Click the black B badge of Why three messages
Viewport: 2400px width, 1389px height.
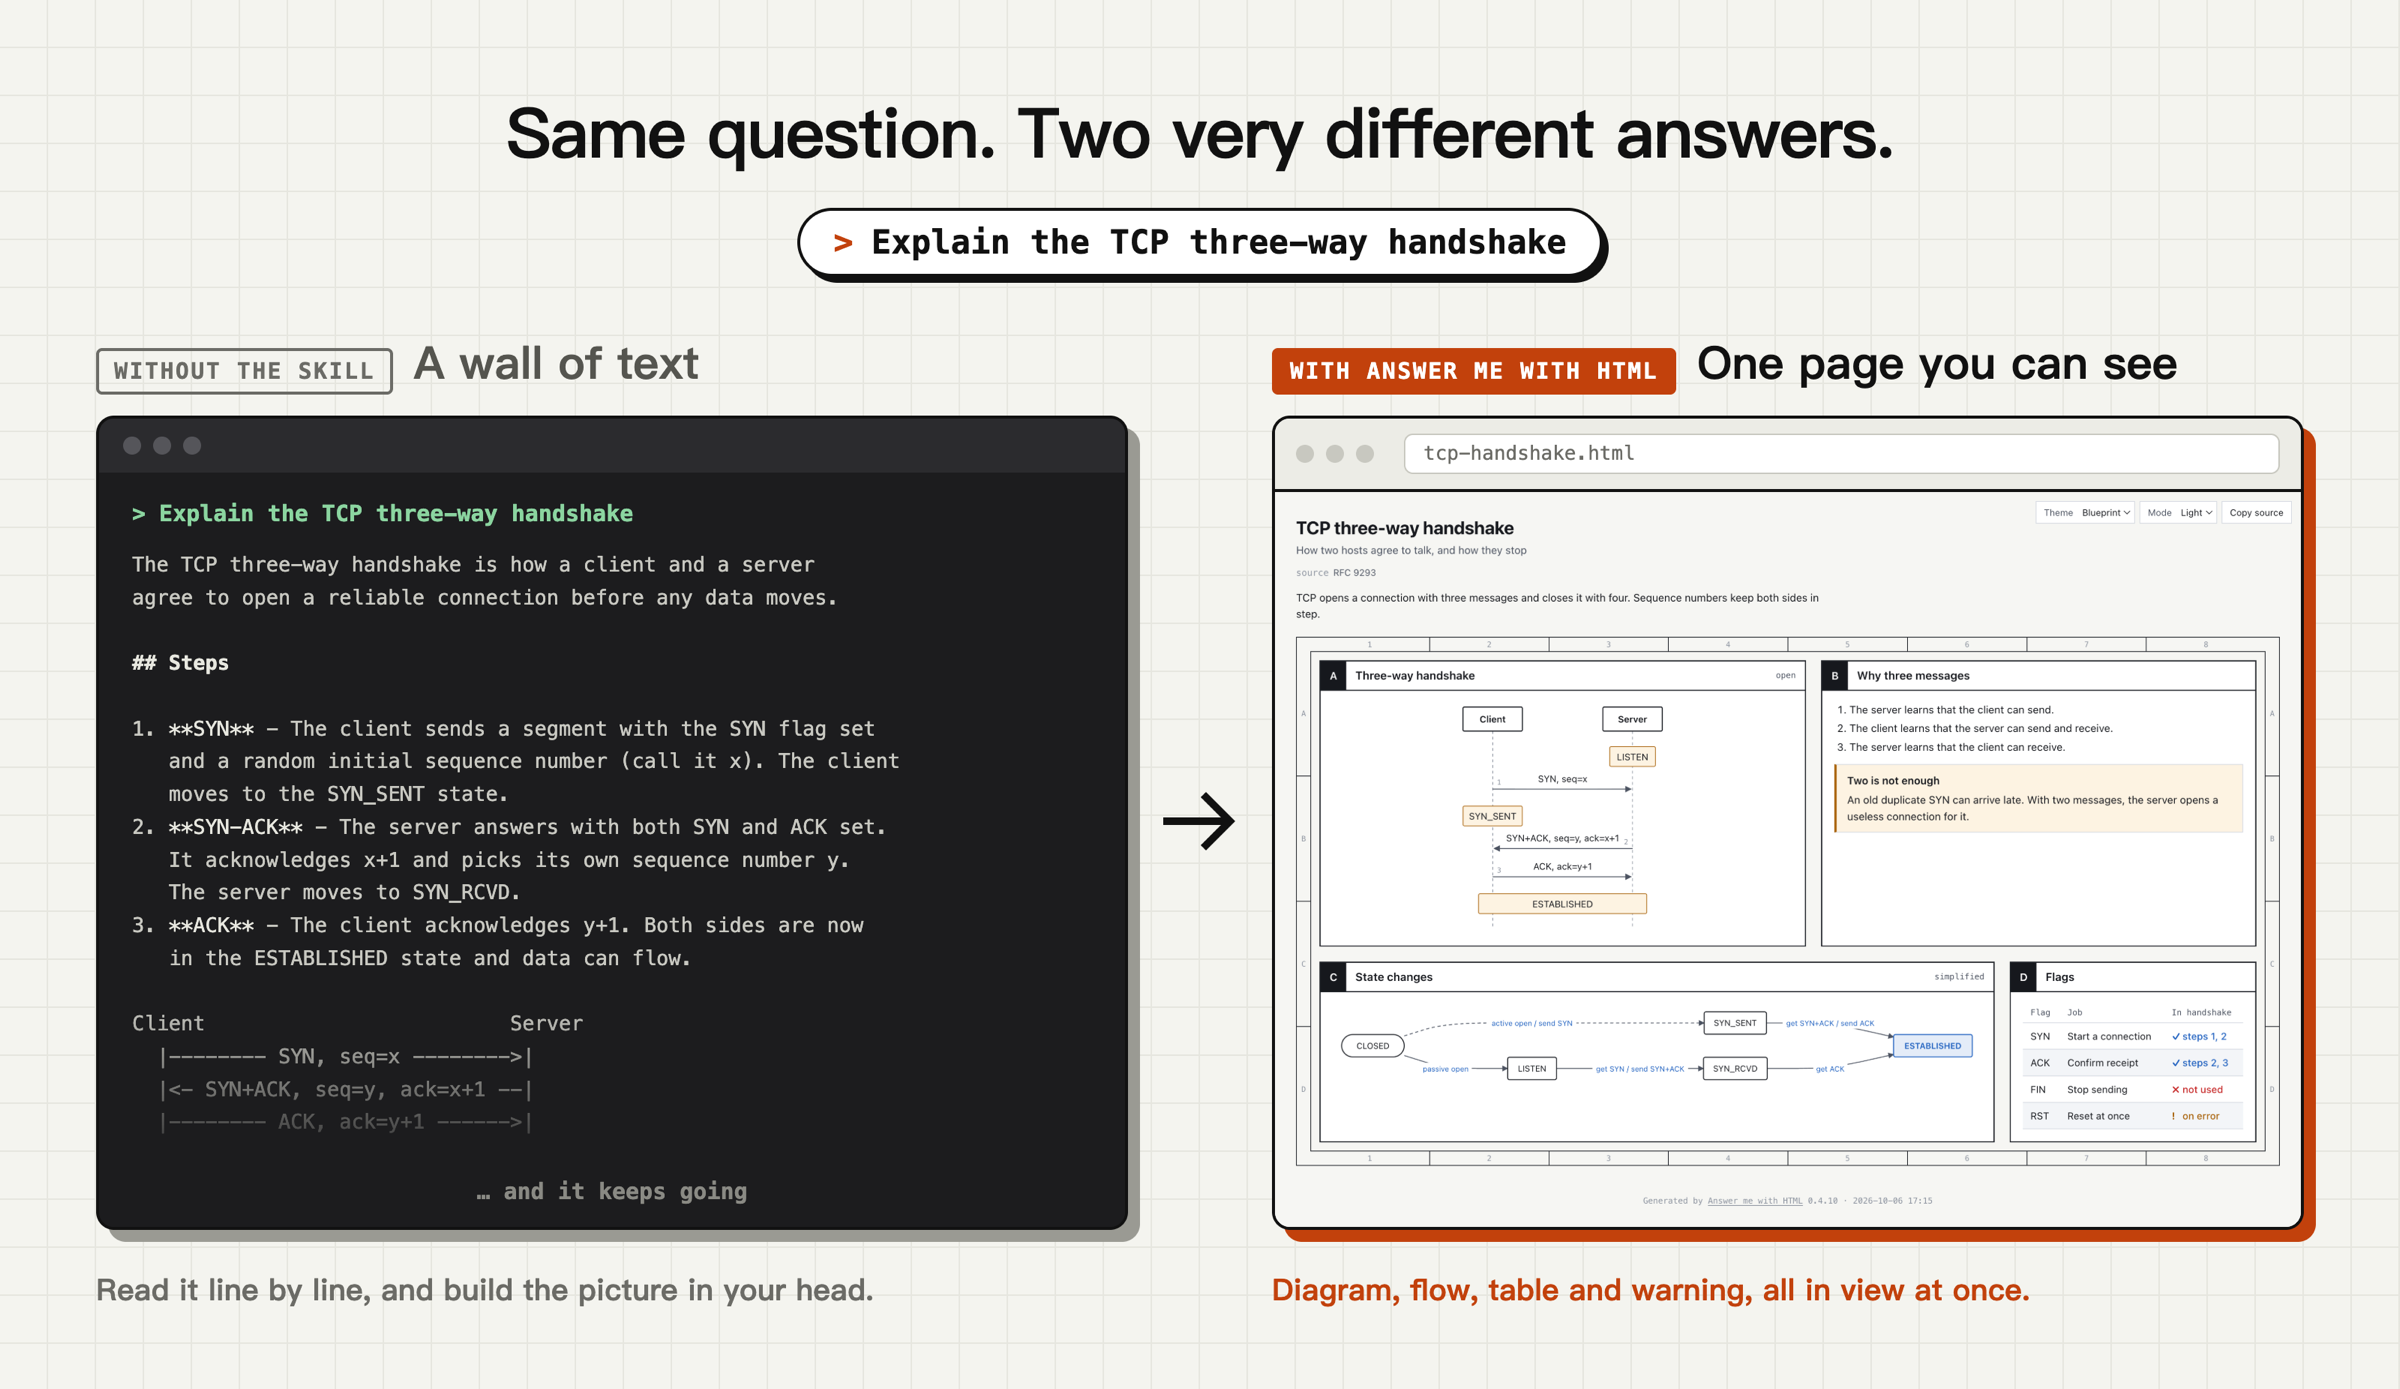click(x=1835, y=676)
